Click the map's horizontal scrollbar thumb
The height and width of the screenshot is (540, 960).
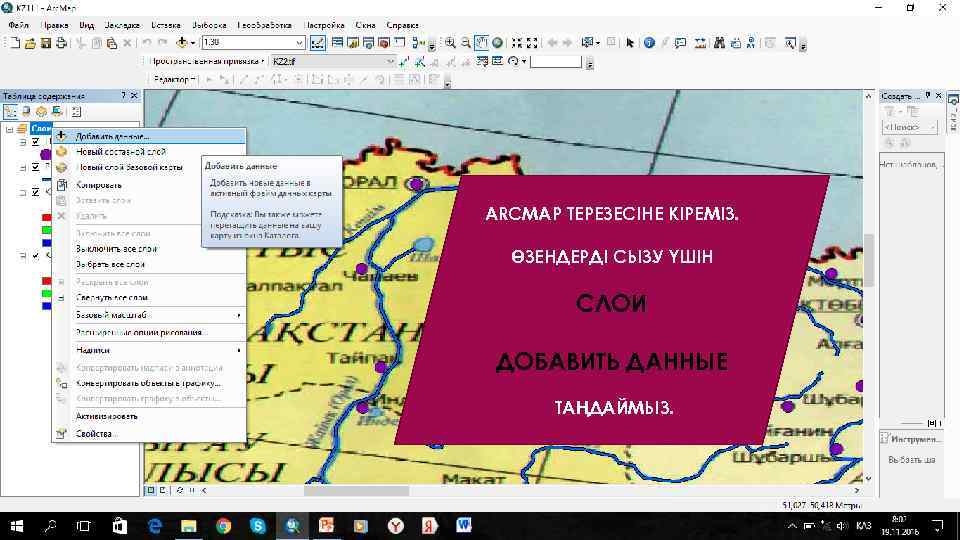click(x=357, y=490)
